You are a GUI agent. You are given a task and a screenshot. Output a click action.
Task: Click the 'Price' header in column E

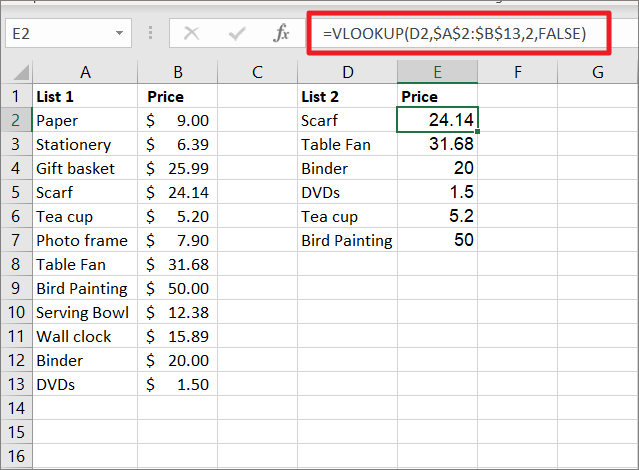coord(438,96)
